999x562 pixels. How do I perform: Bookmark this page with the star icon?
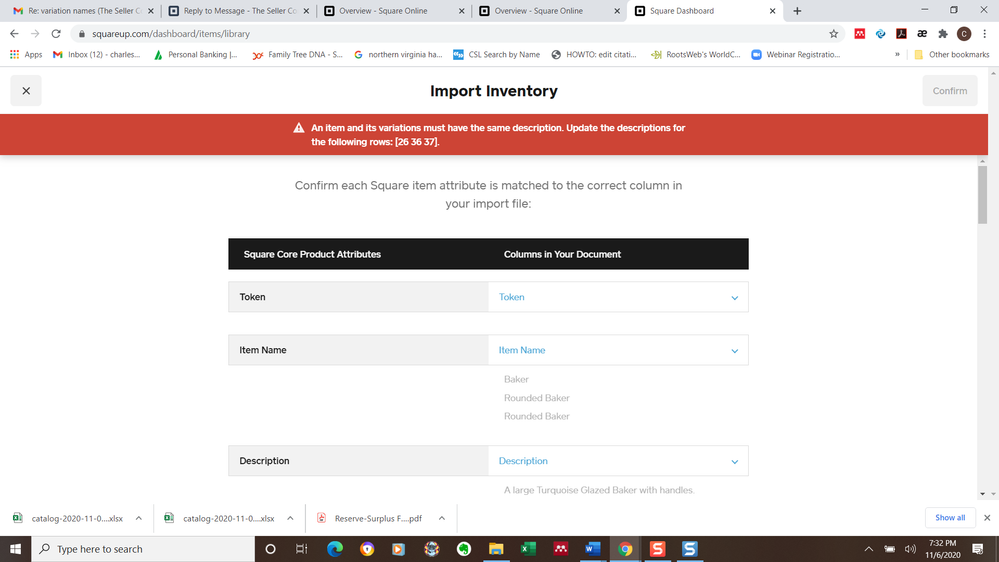coord(833,33)
